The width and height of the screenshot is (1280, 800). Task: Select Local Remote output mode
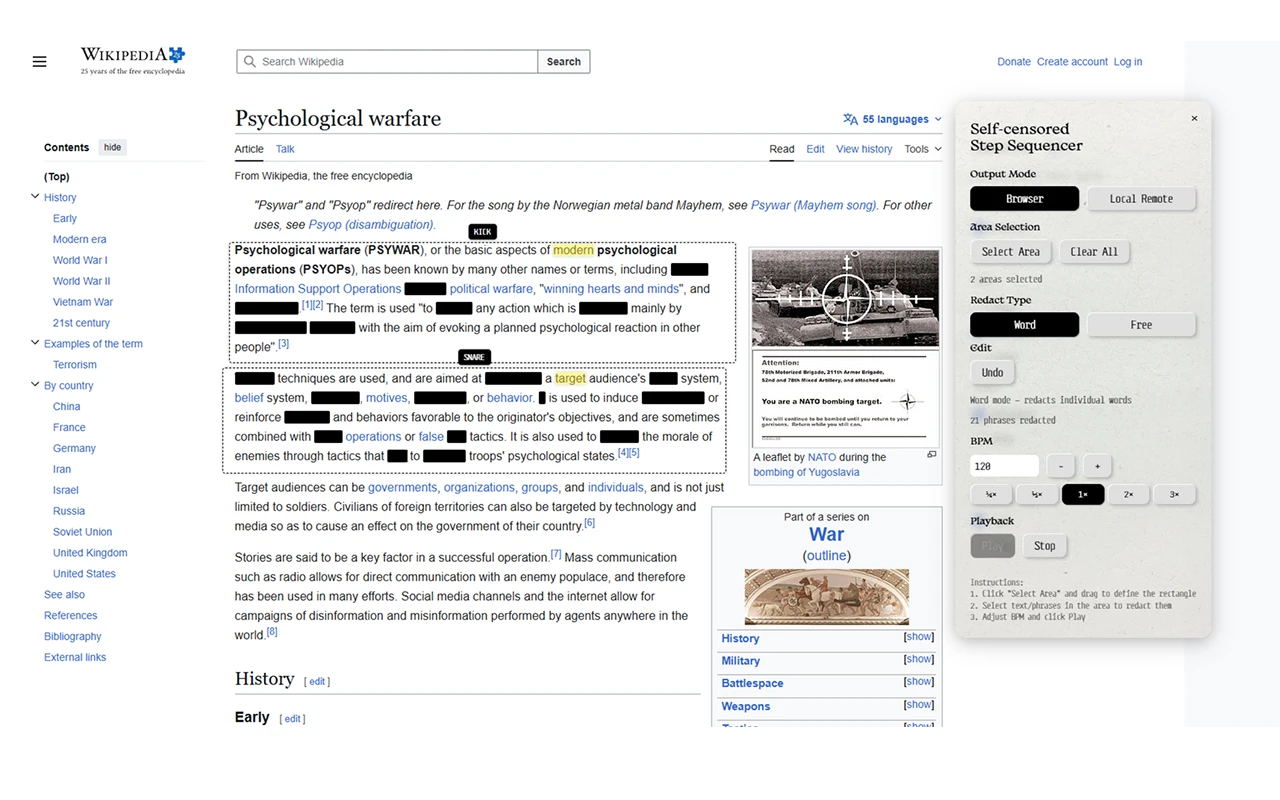1141,198
